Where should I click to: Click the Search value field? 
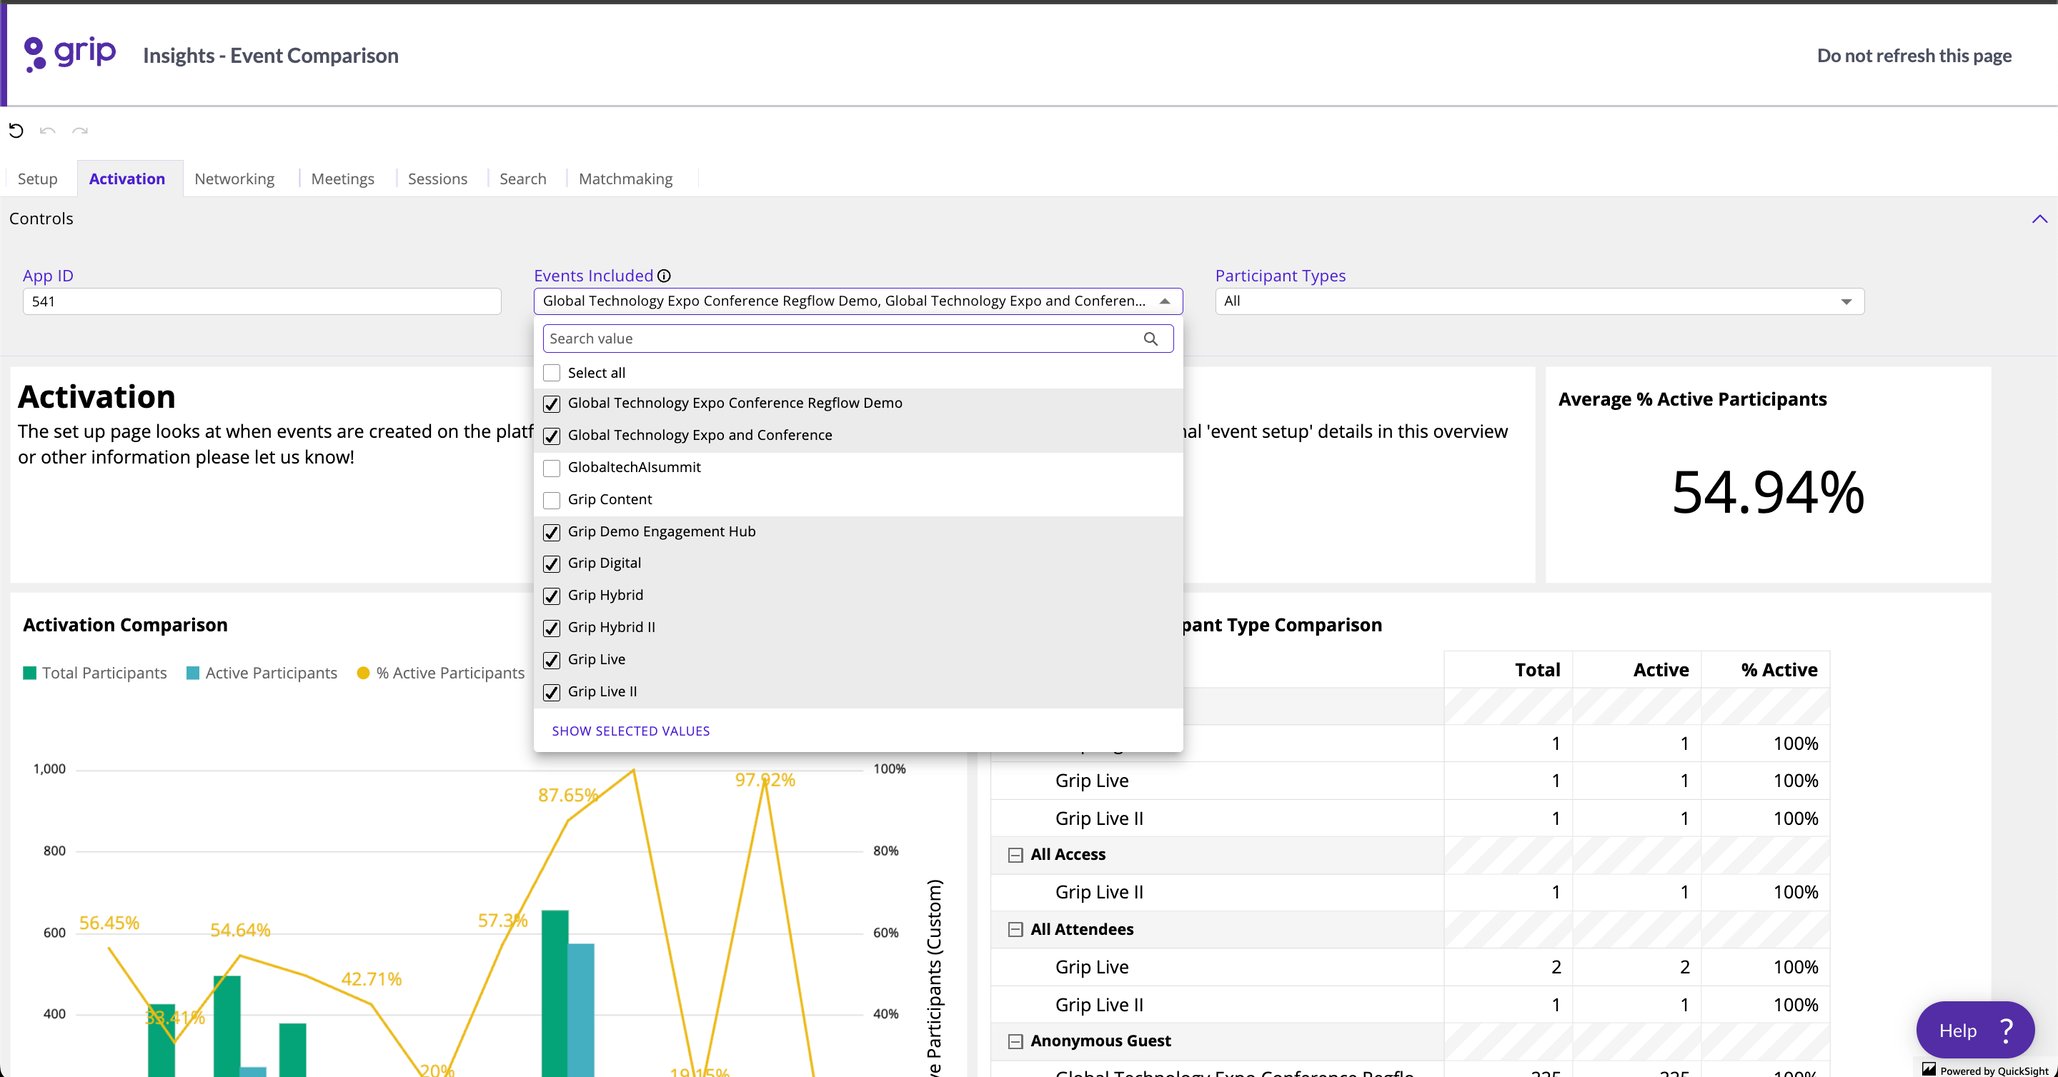click(x=858, y=339)
